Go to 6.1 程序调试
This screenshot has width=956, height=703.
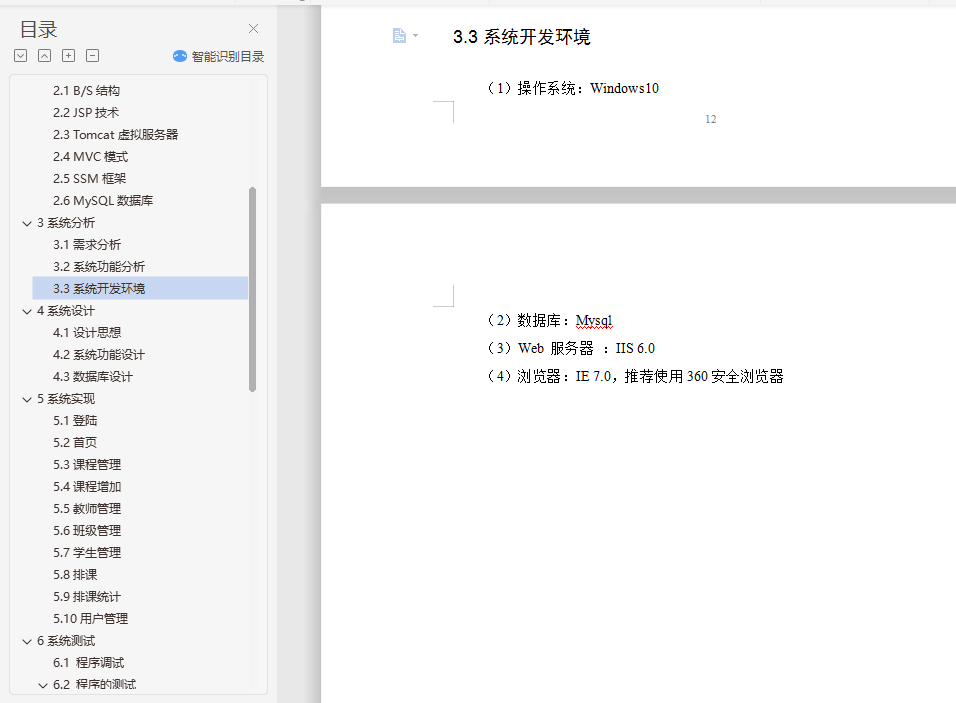point(88,663)
